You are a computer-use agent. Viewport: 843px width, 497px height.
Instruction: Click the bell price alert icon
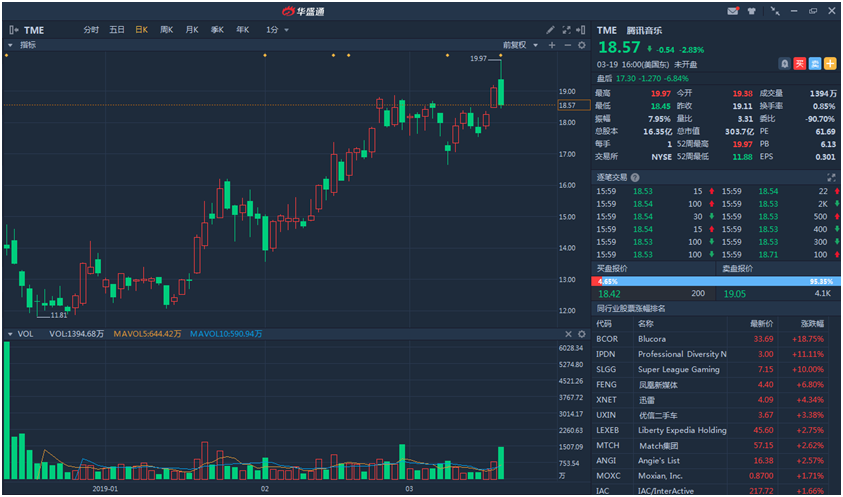785,63
